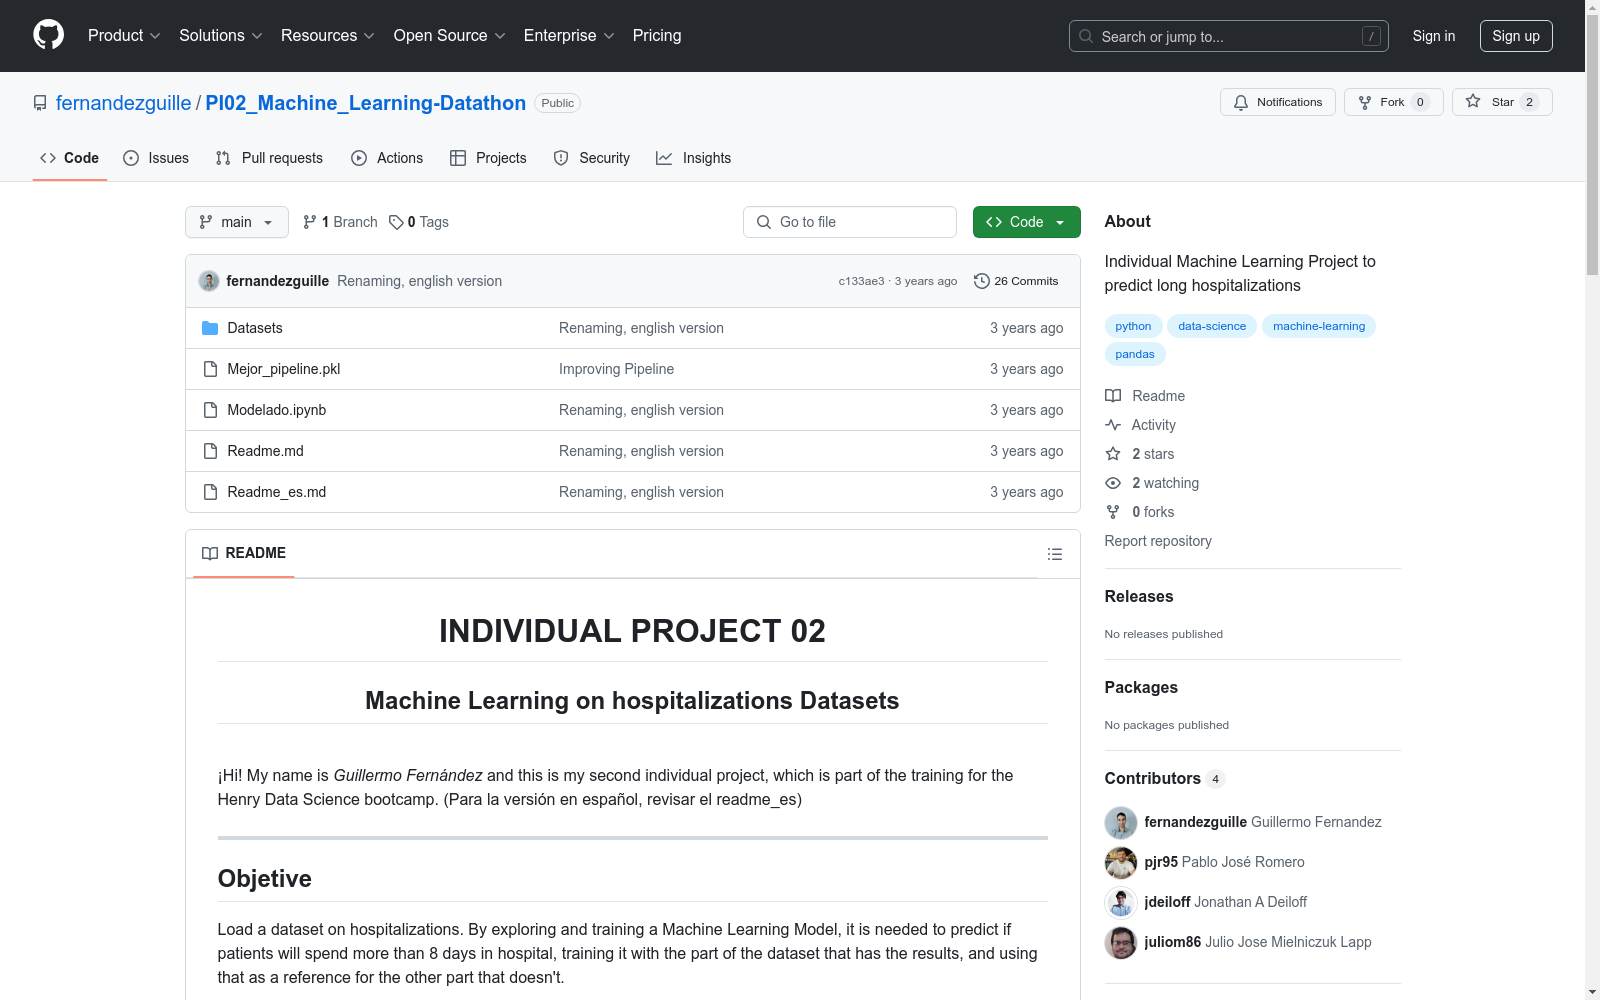Click the Go to file search box
This screenshot has height=1000, width=1600.
[850, 222]
